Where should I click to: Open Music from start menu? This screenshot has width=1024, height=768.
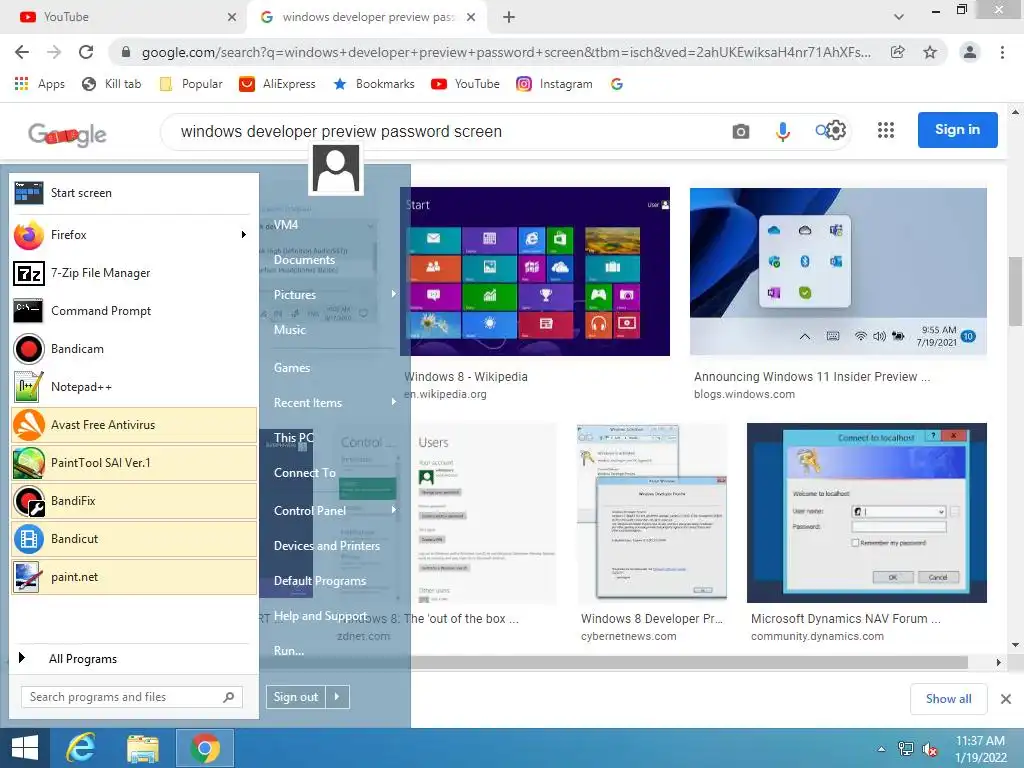[x=289, y=330]
